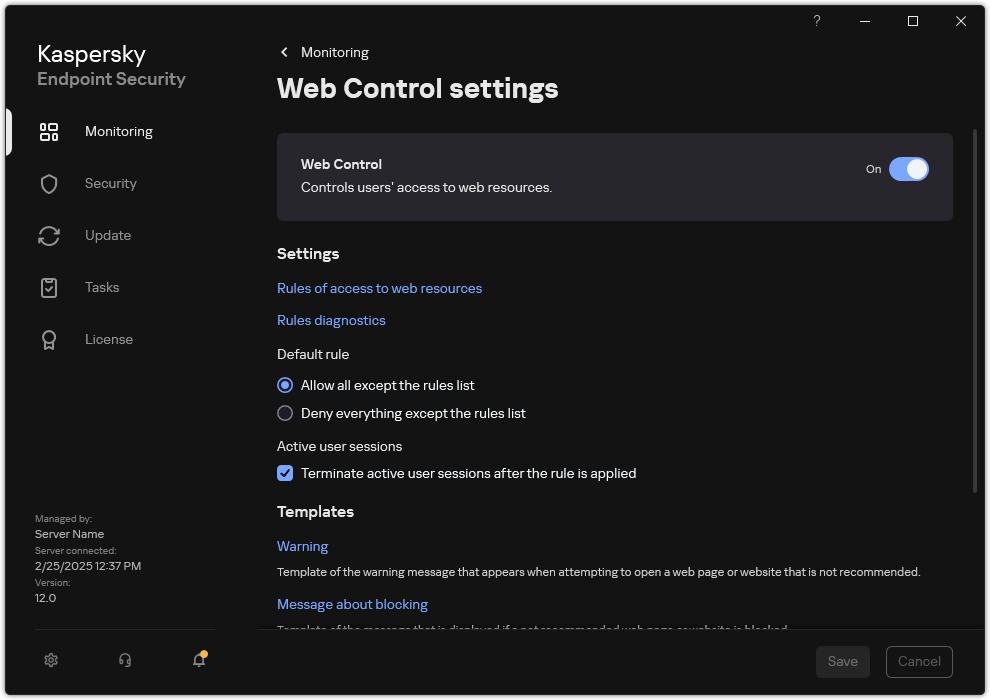Open notifications via the bell icon
Screen dimensions: 990x700
(x=197, y=660)
